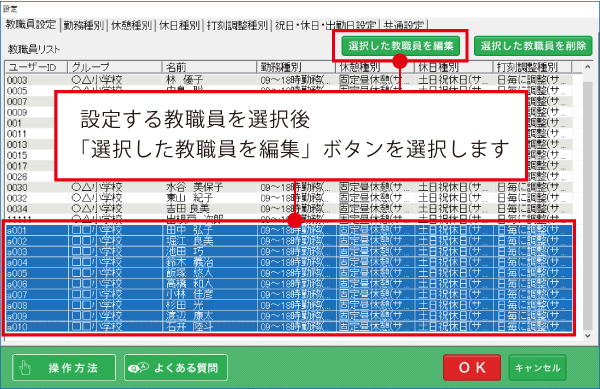Click the hand icon on 操作方法 button
The image size is (600, 389).
[25, 368]
